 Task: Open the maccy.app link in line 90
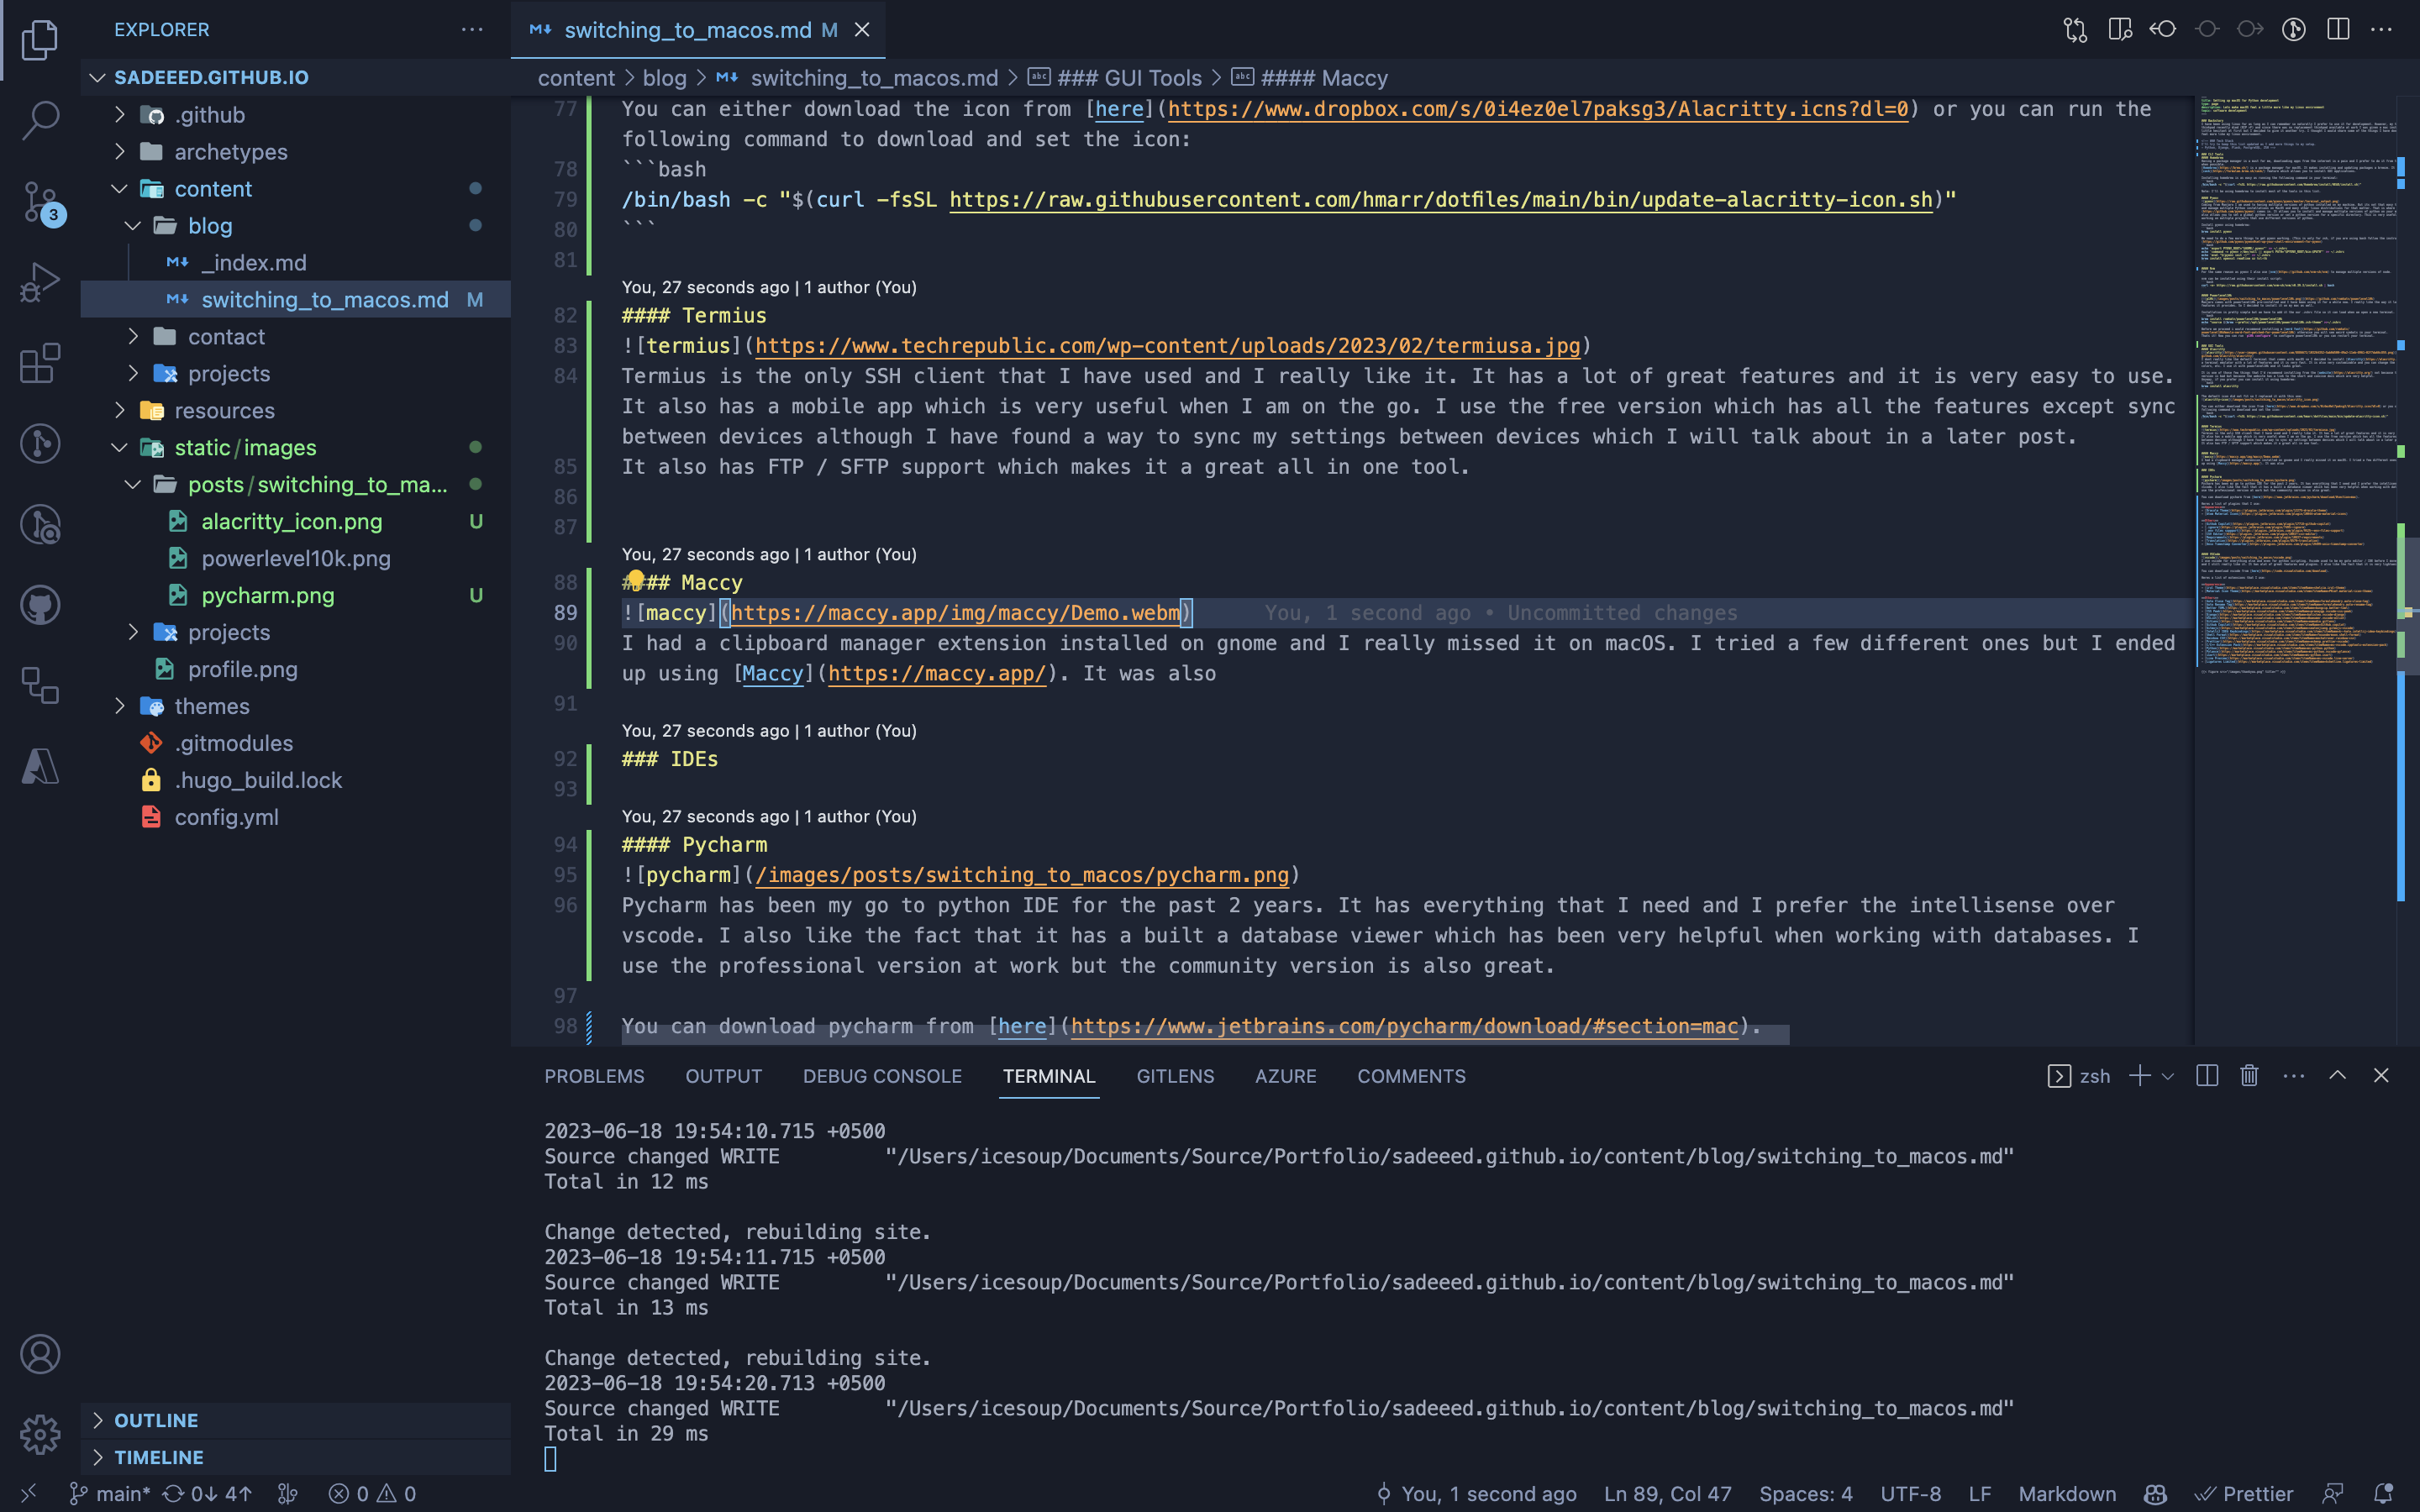(x=936, y=674)
